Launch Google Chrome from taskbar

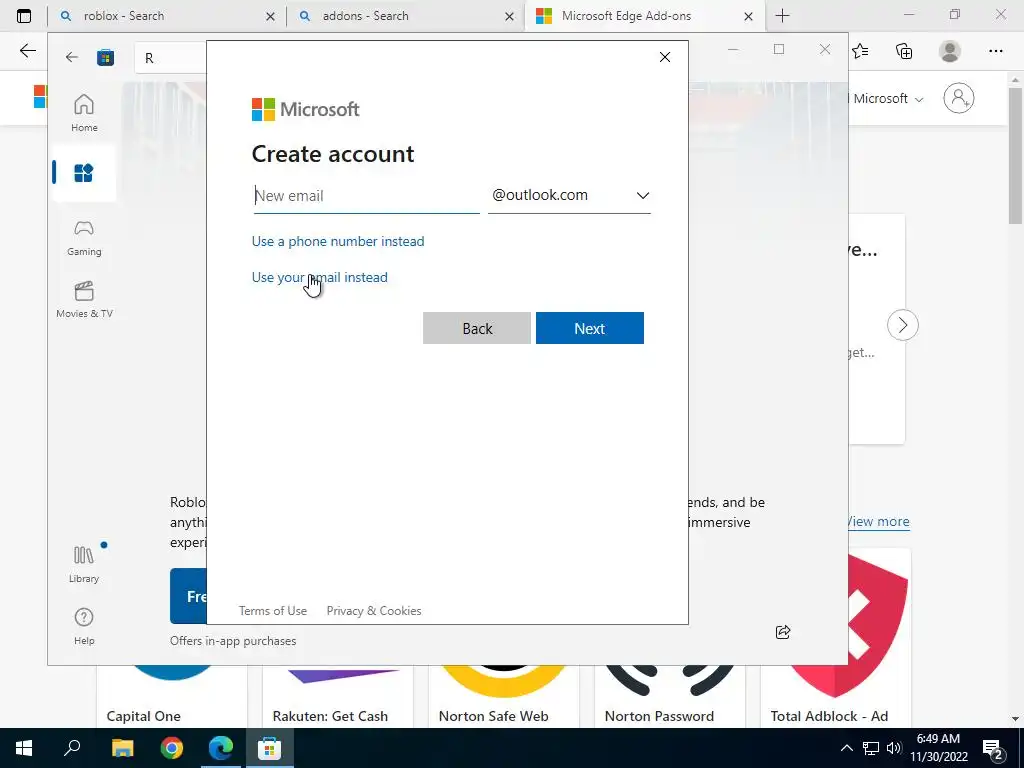click(x=172, y=748)
